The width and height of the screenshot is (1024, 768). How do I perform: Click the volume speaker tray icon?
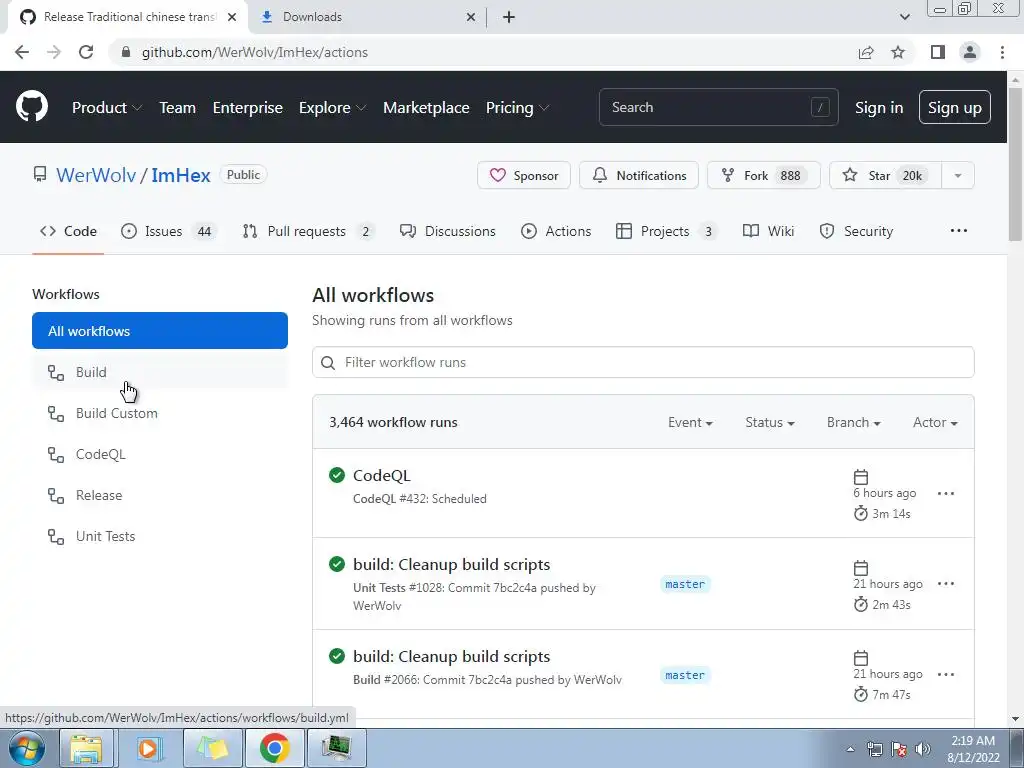coord(923,749)
